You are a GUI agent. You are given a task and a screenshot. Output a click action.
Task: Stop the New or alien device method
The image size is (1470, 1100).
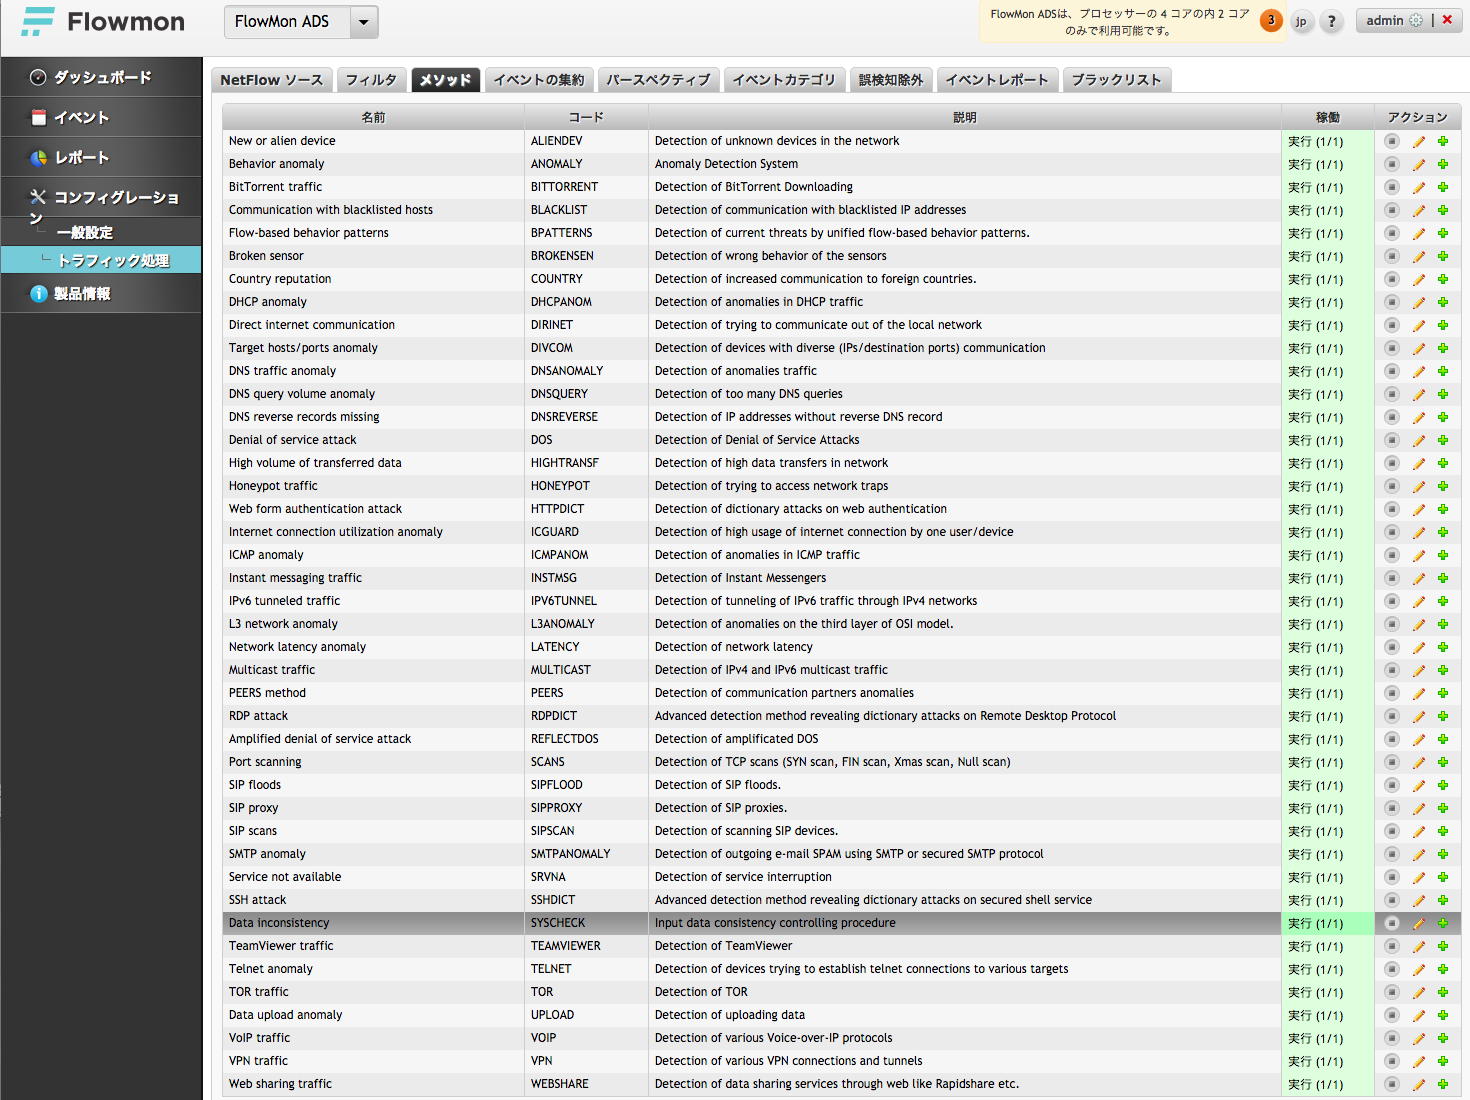tap(1391, 141)
